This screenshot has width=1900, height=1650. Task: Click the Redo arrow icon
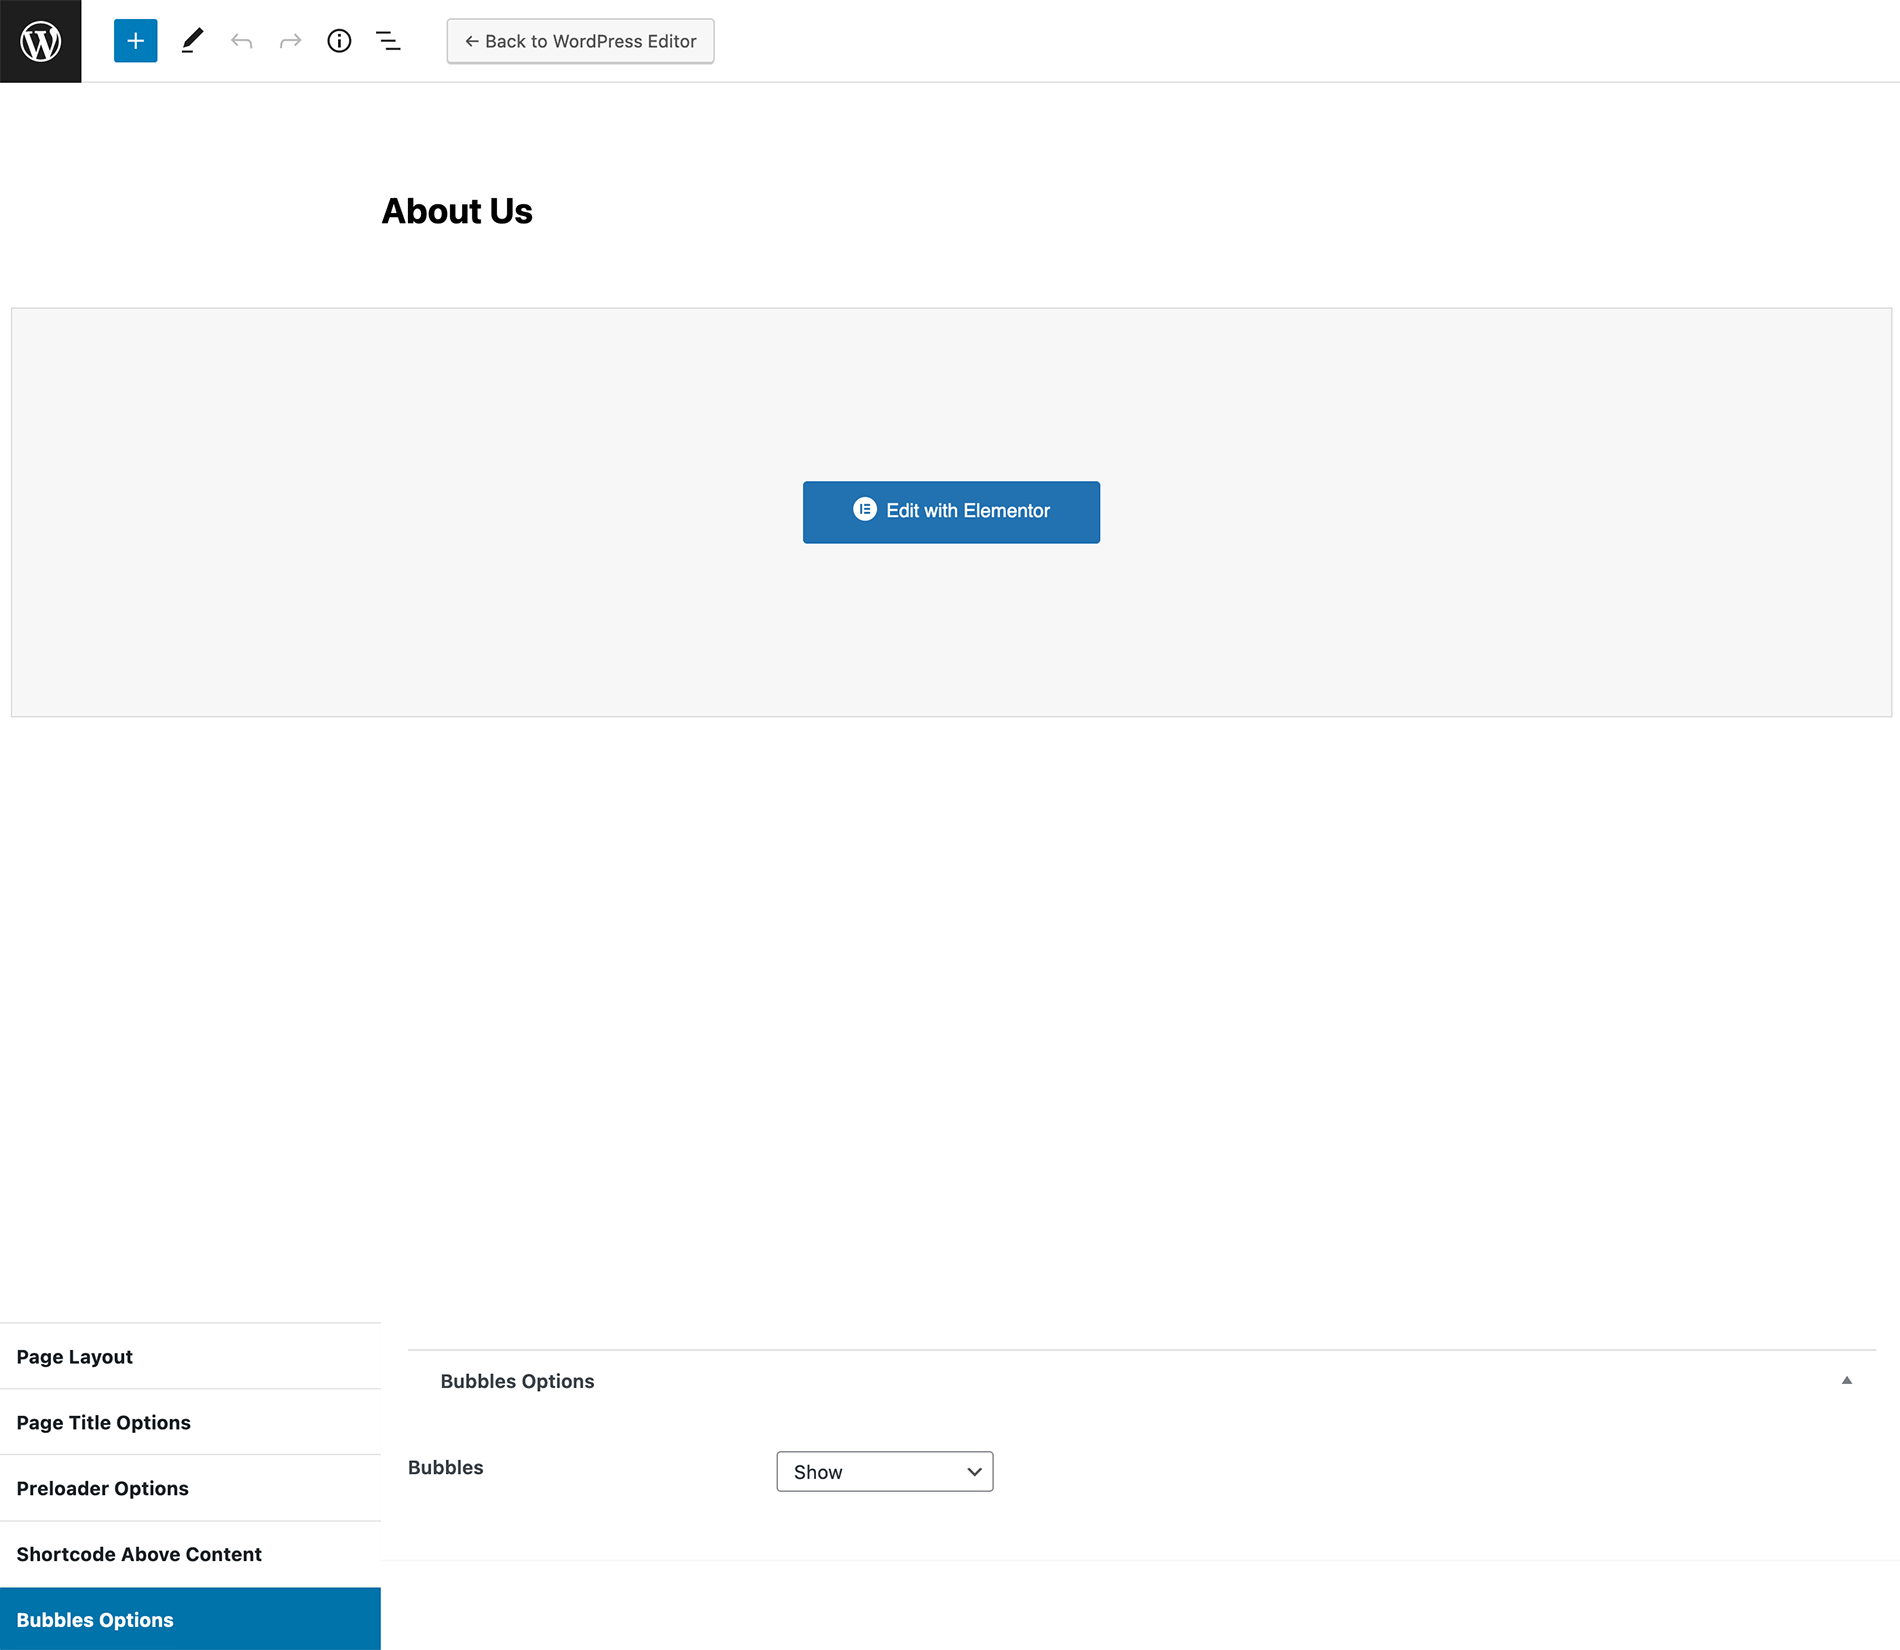[x=290, y=41]
